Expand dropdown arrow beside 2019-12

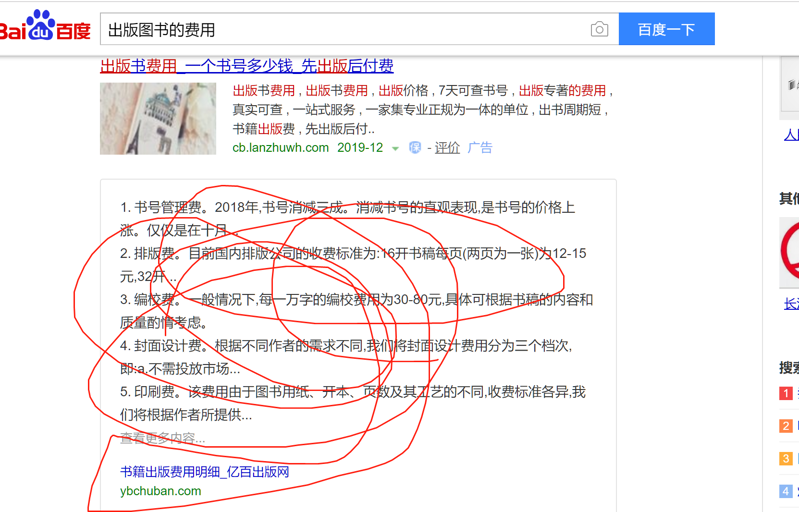[395, 149]
